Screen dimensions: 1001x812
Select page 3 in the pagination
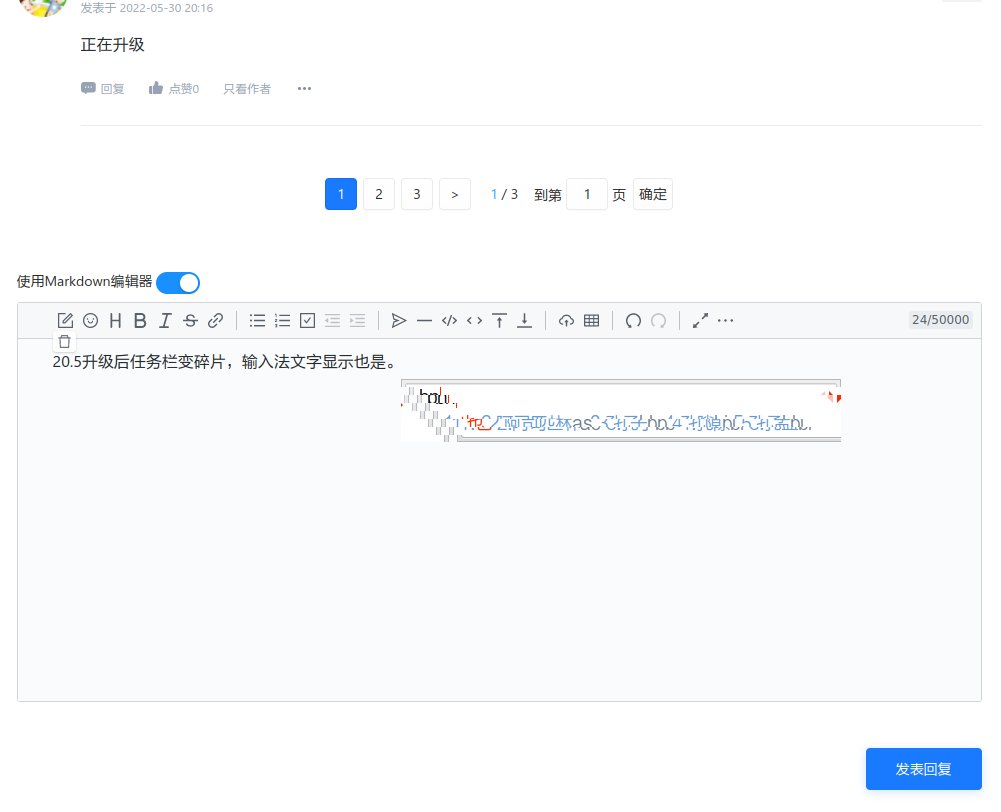pyautogui.click(x=417, y=194)
